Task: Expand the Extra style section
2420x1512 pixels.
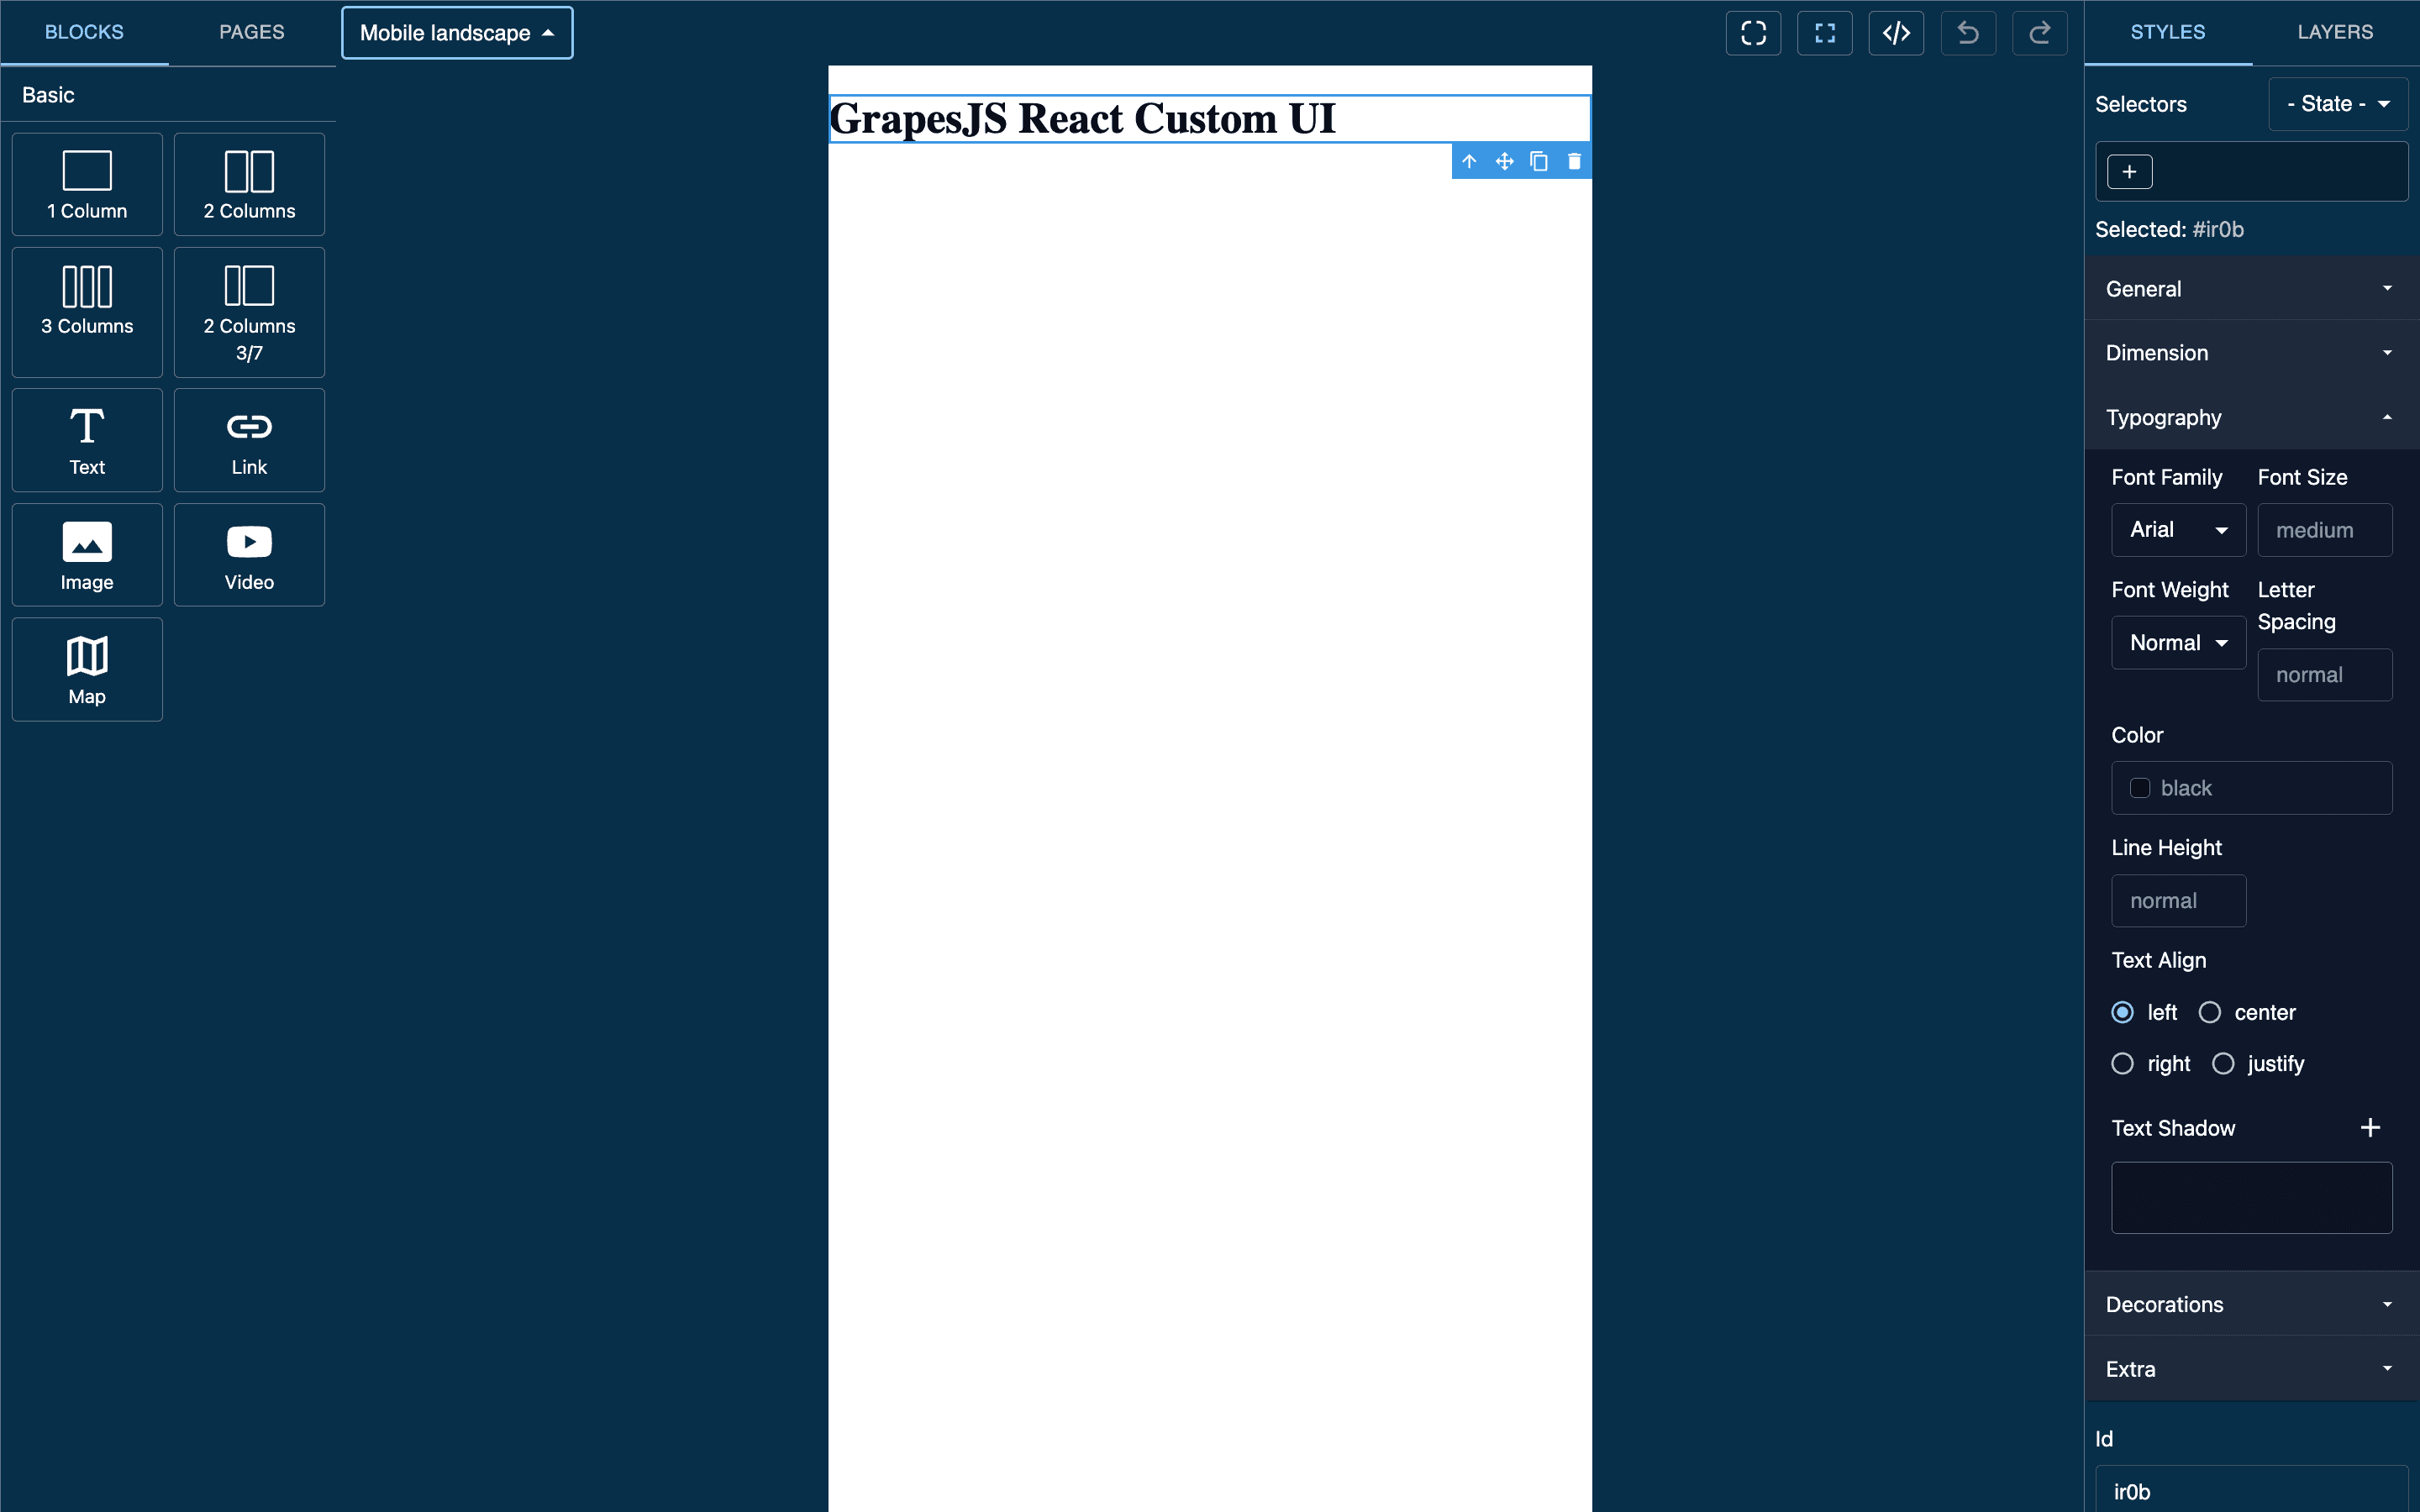Action: [2251, 1369]
